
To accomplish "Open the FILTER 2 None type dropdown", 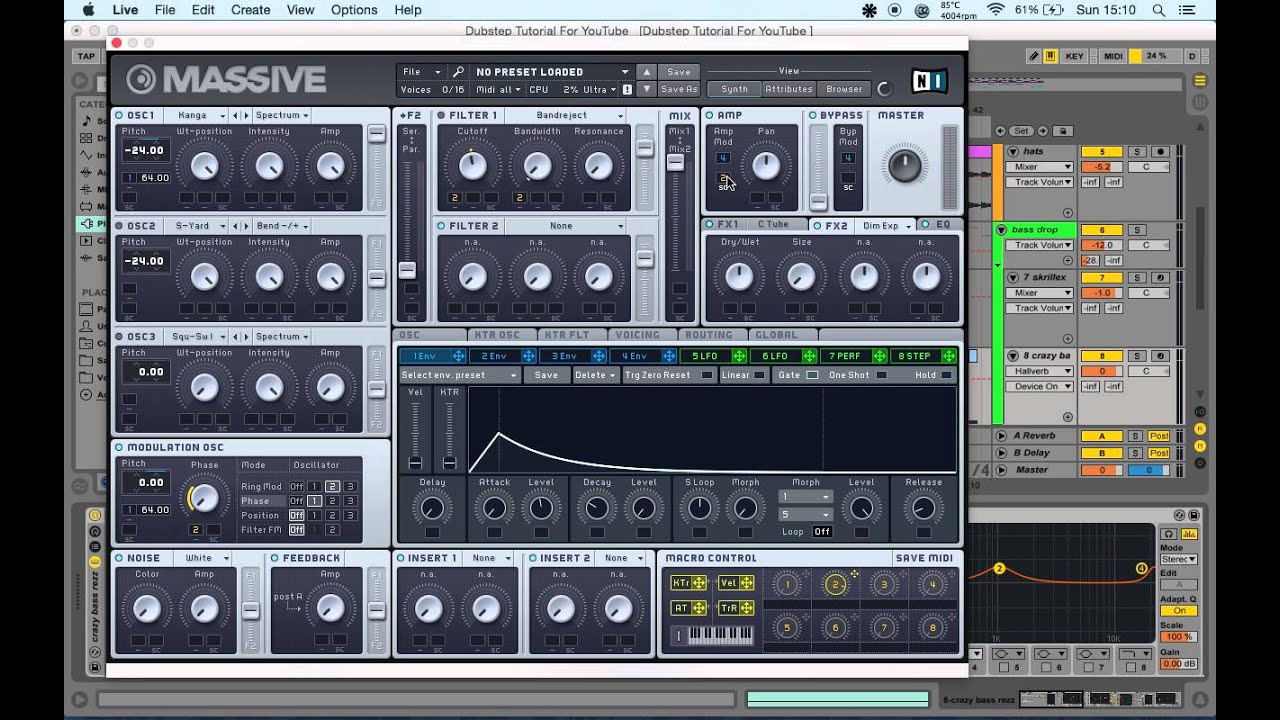I will tap(565, 226).
